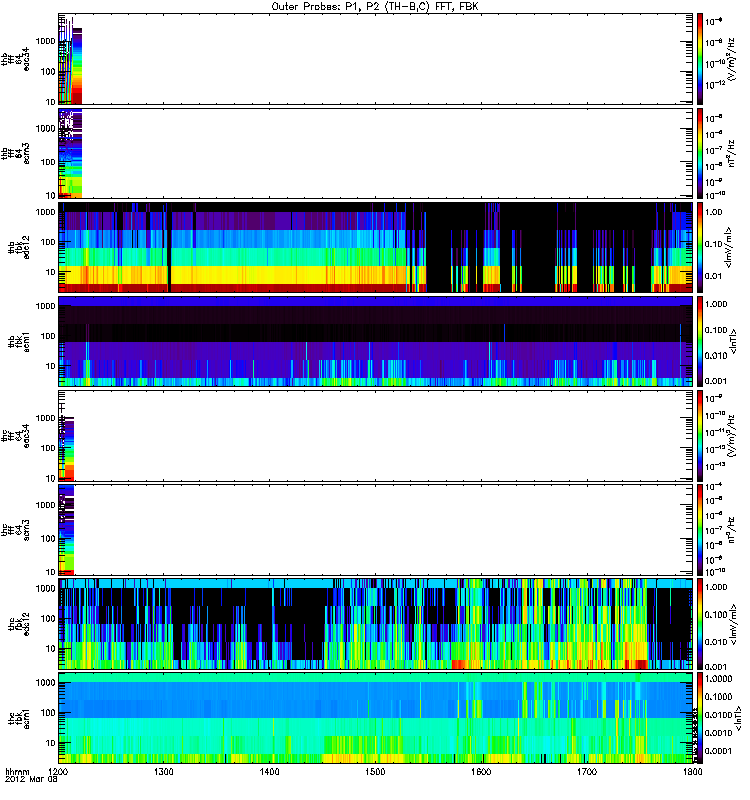The height and width of the screenshot is (800, 750).
Task: Click the date label '2012 Mar 08'
Action: [31, 780]
